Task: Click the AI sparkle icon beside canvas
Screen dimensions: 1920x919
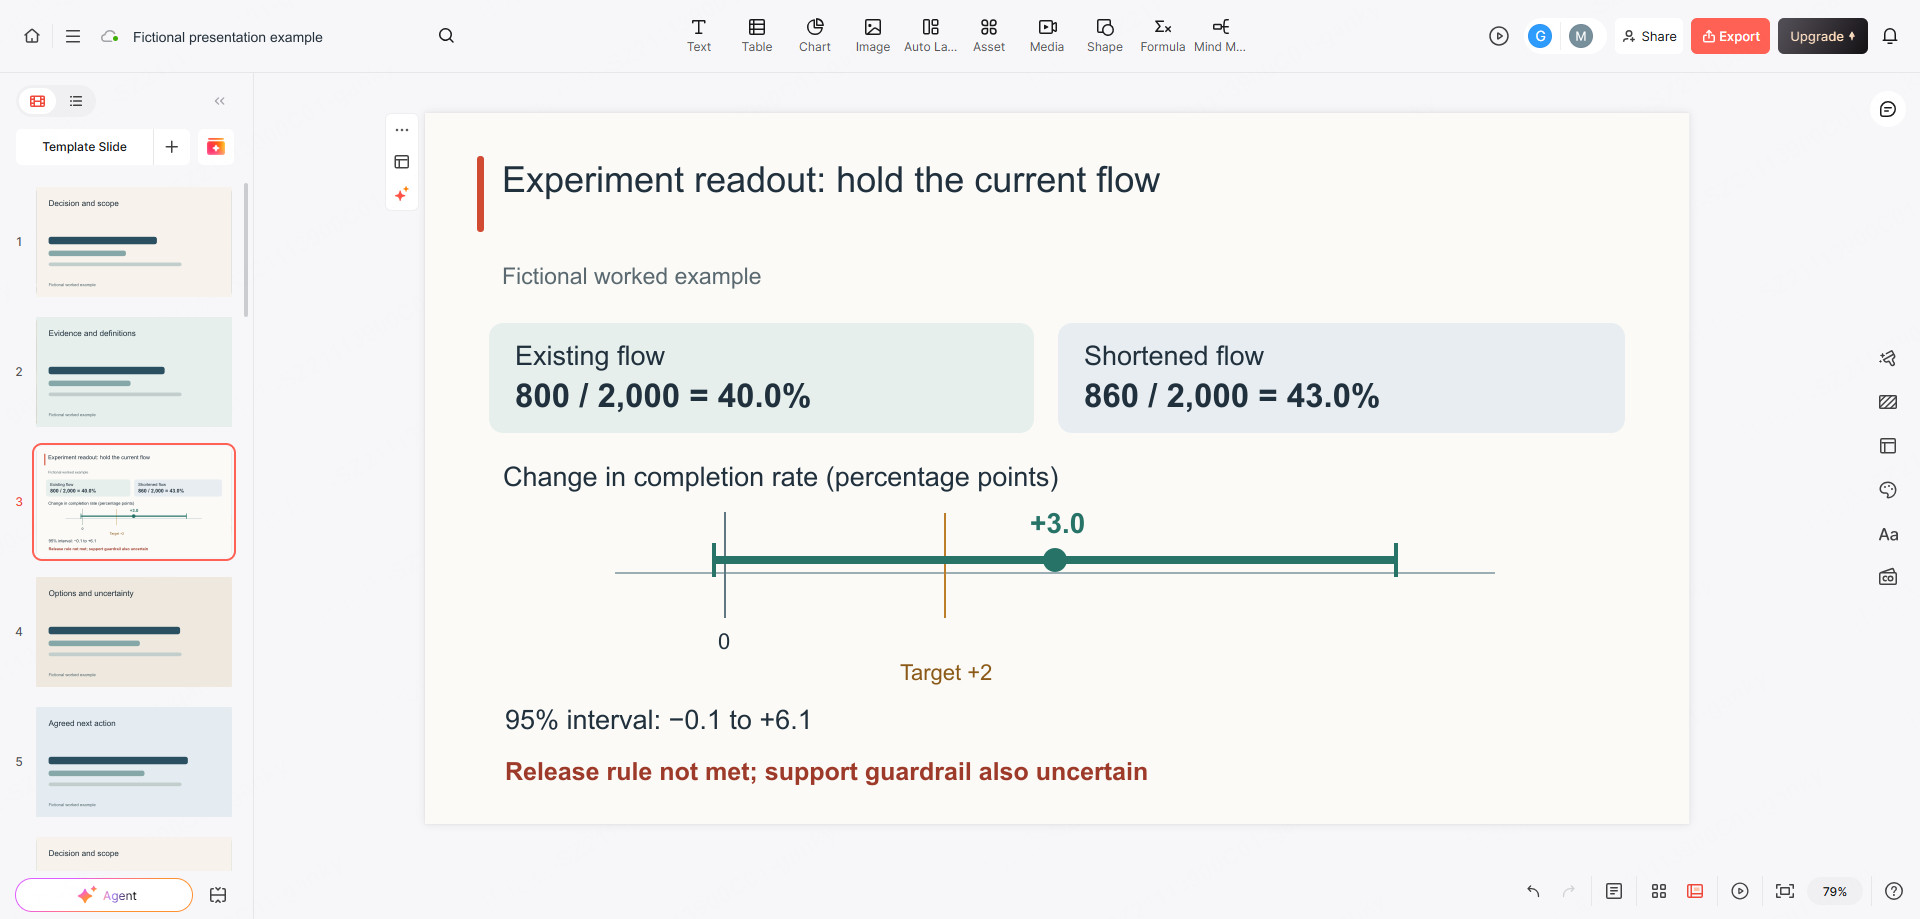Action: [x=402, y=194]
